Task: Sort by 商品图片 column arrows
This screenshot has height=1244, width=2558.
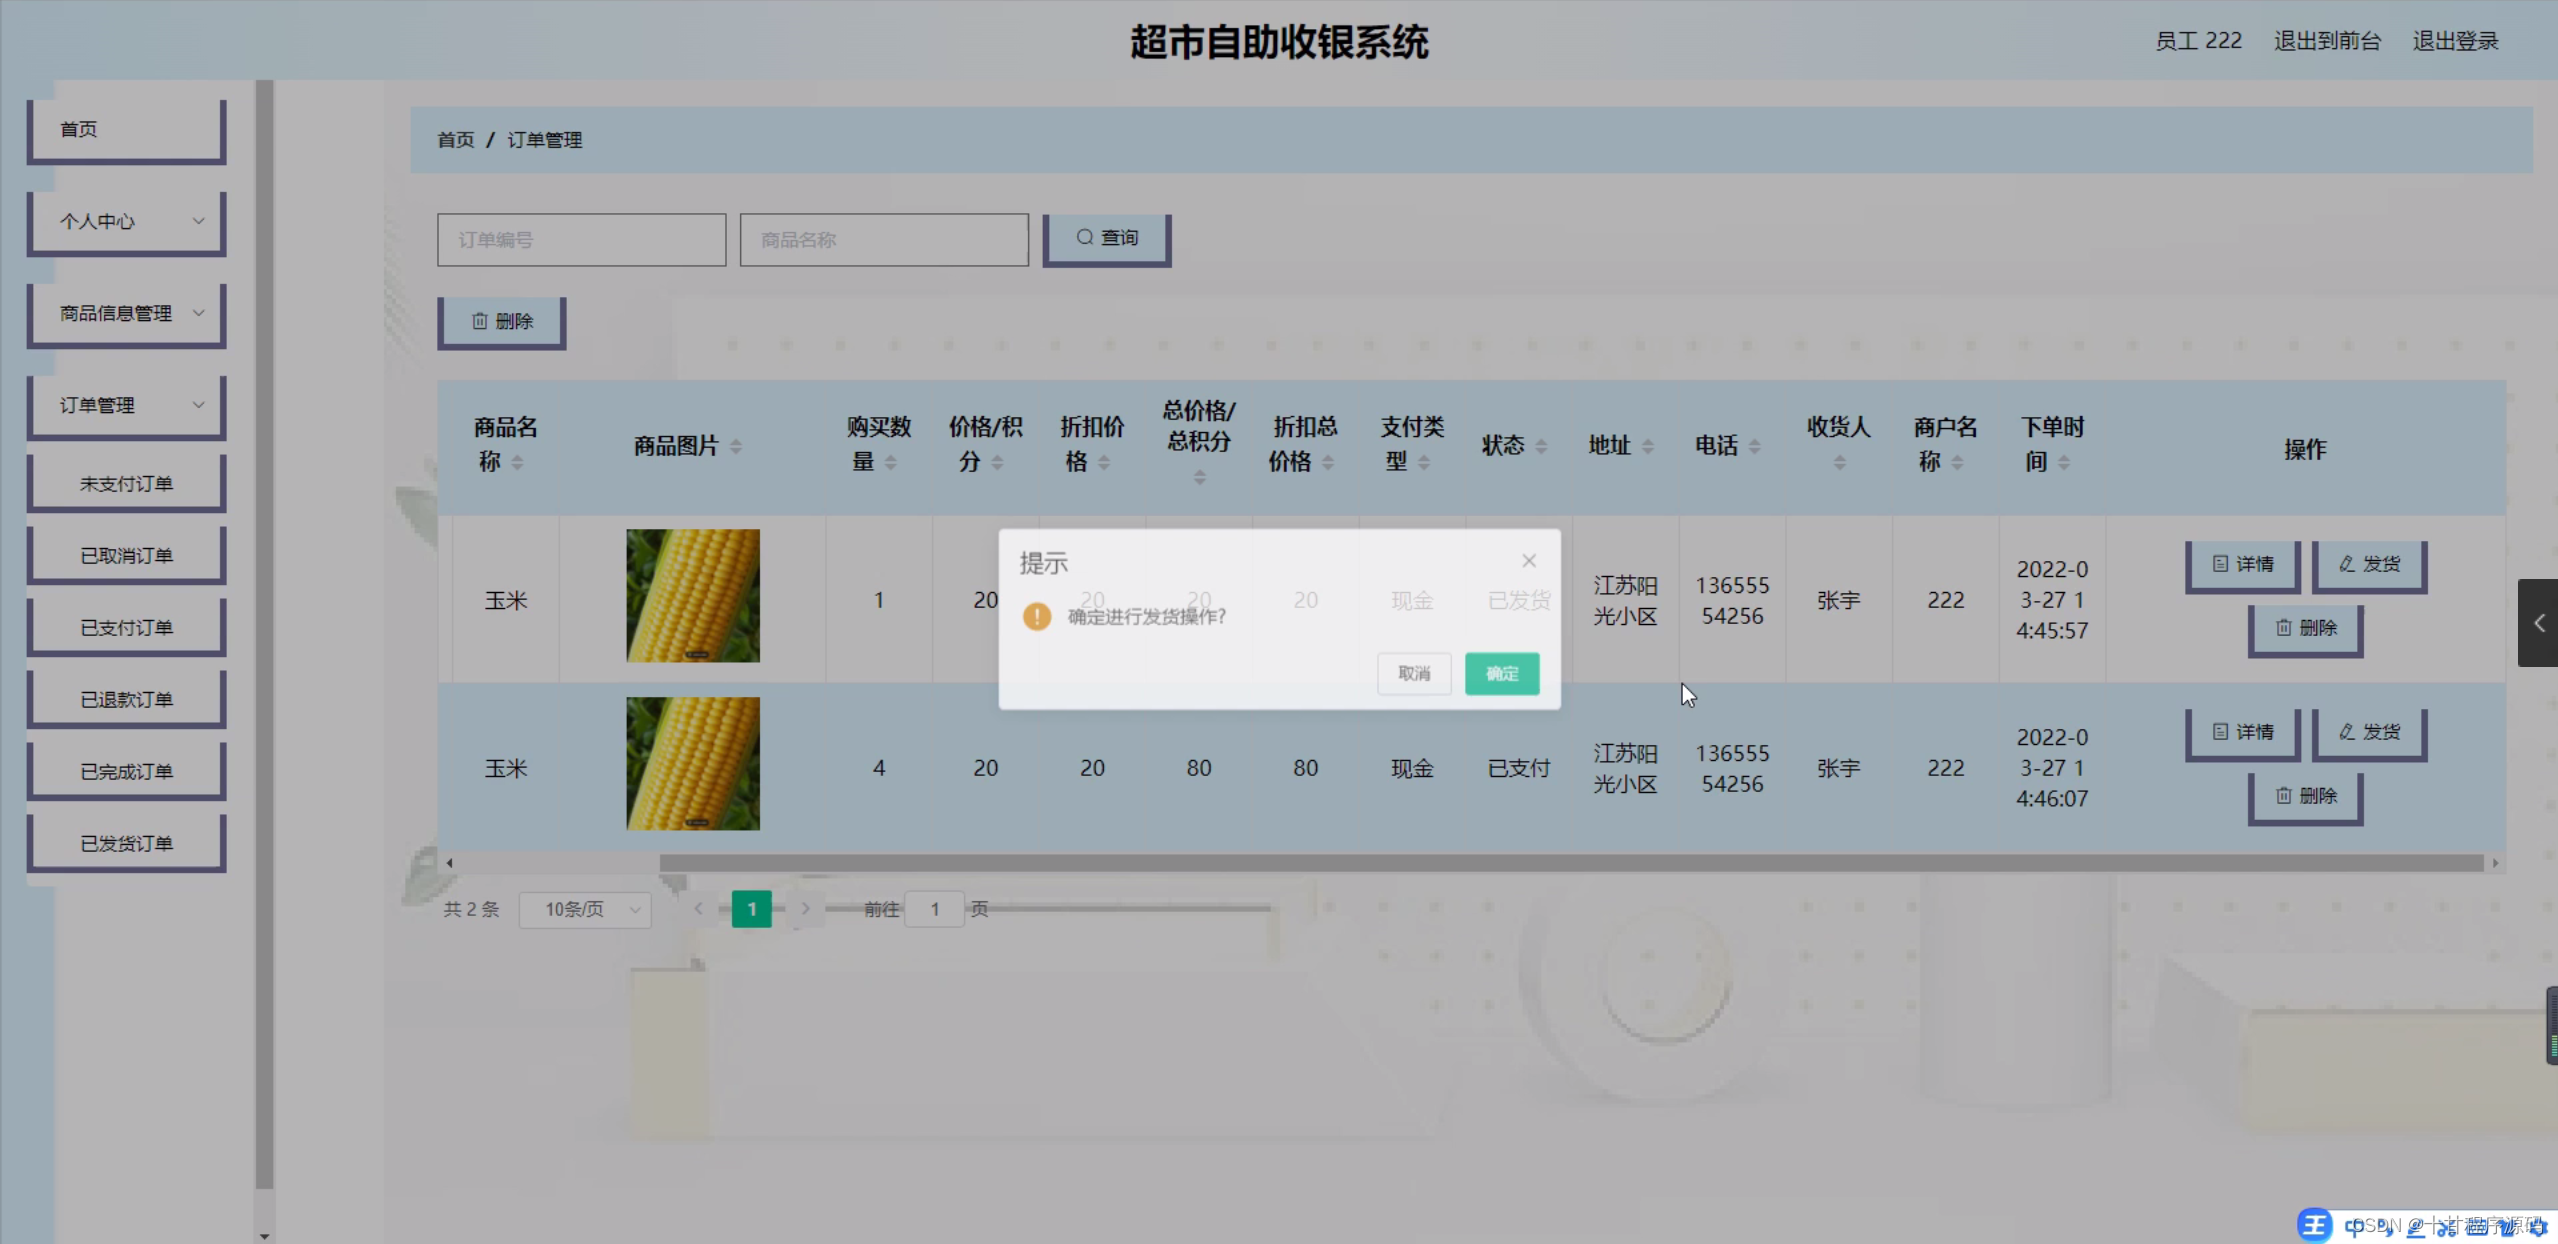Action: click(x=736, y=446)
